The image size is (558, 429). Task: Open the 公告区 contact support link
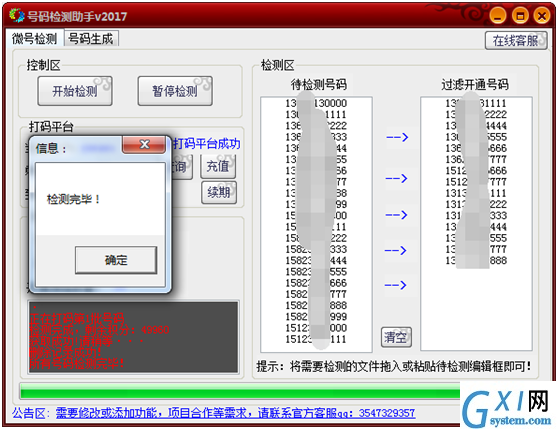[x=235, y=413]
